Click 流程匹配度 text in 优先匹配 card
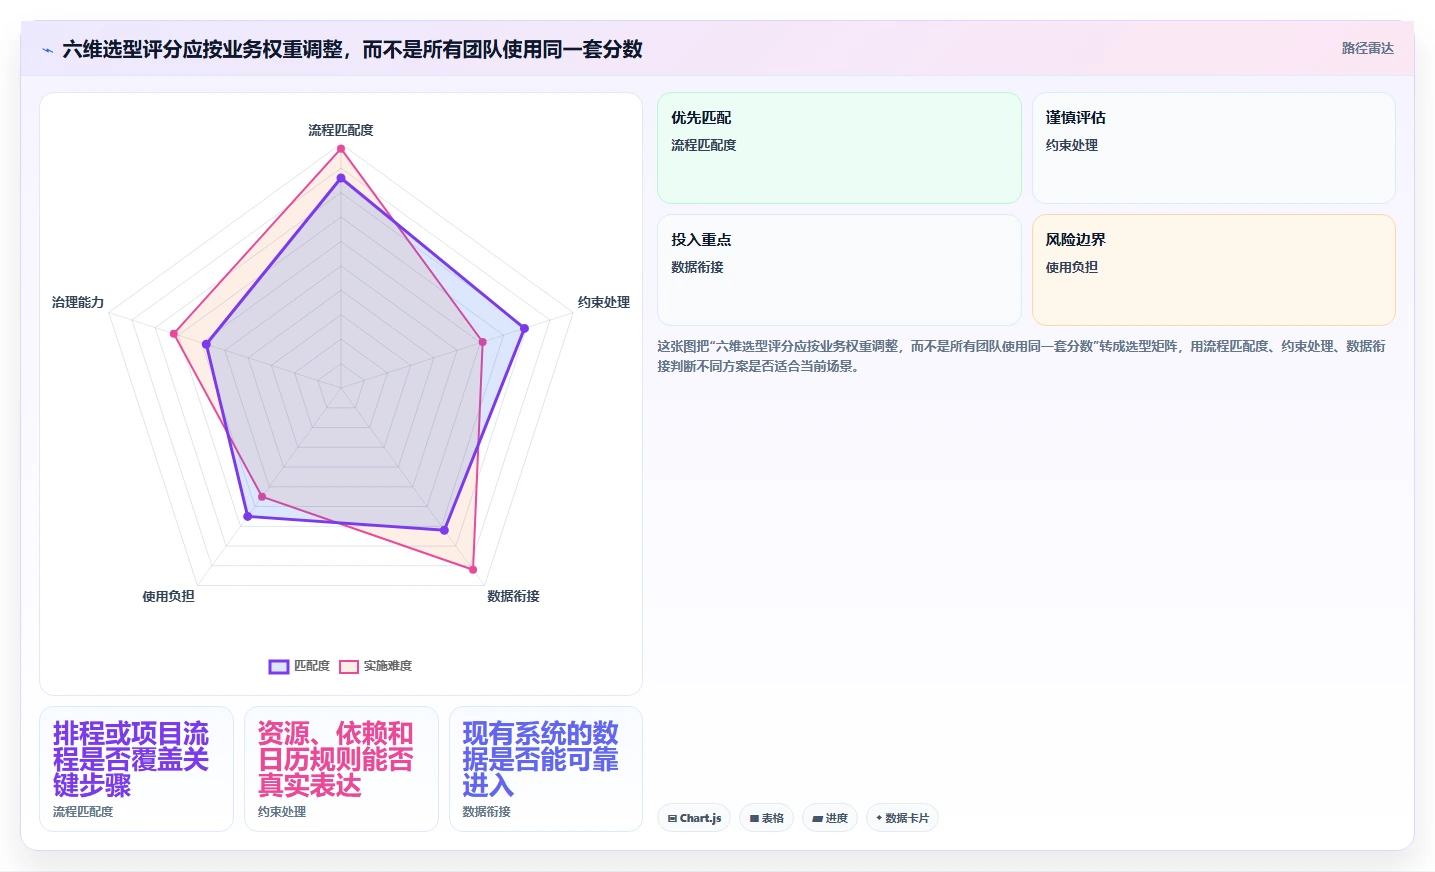The width and height of the screenshot is (1435, 872). (703, 145)
